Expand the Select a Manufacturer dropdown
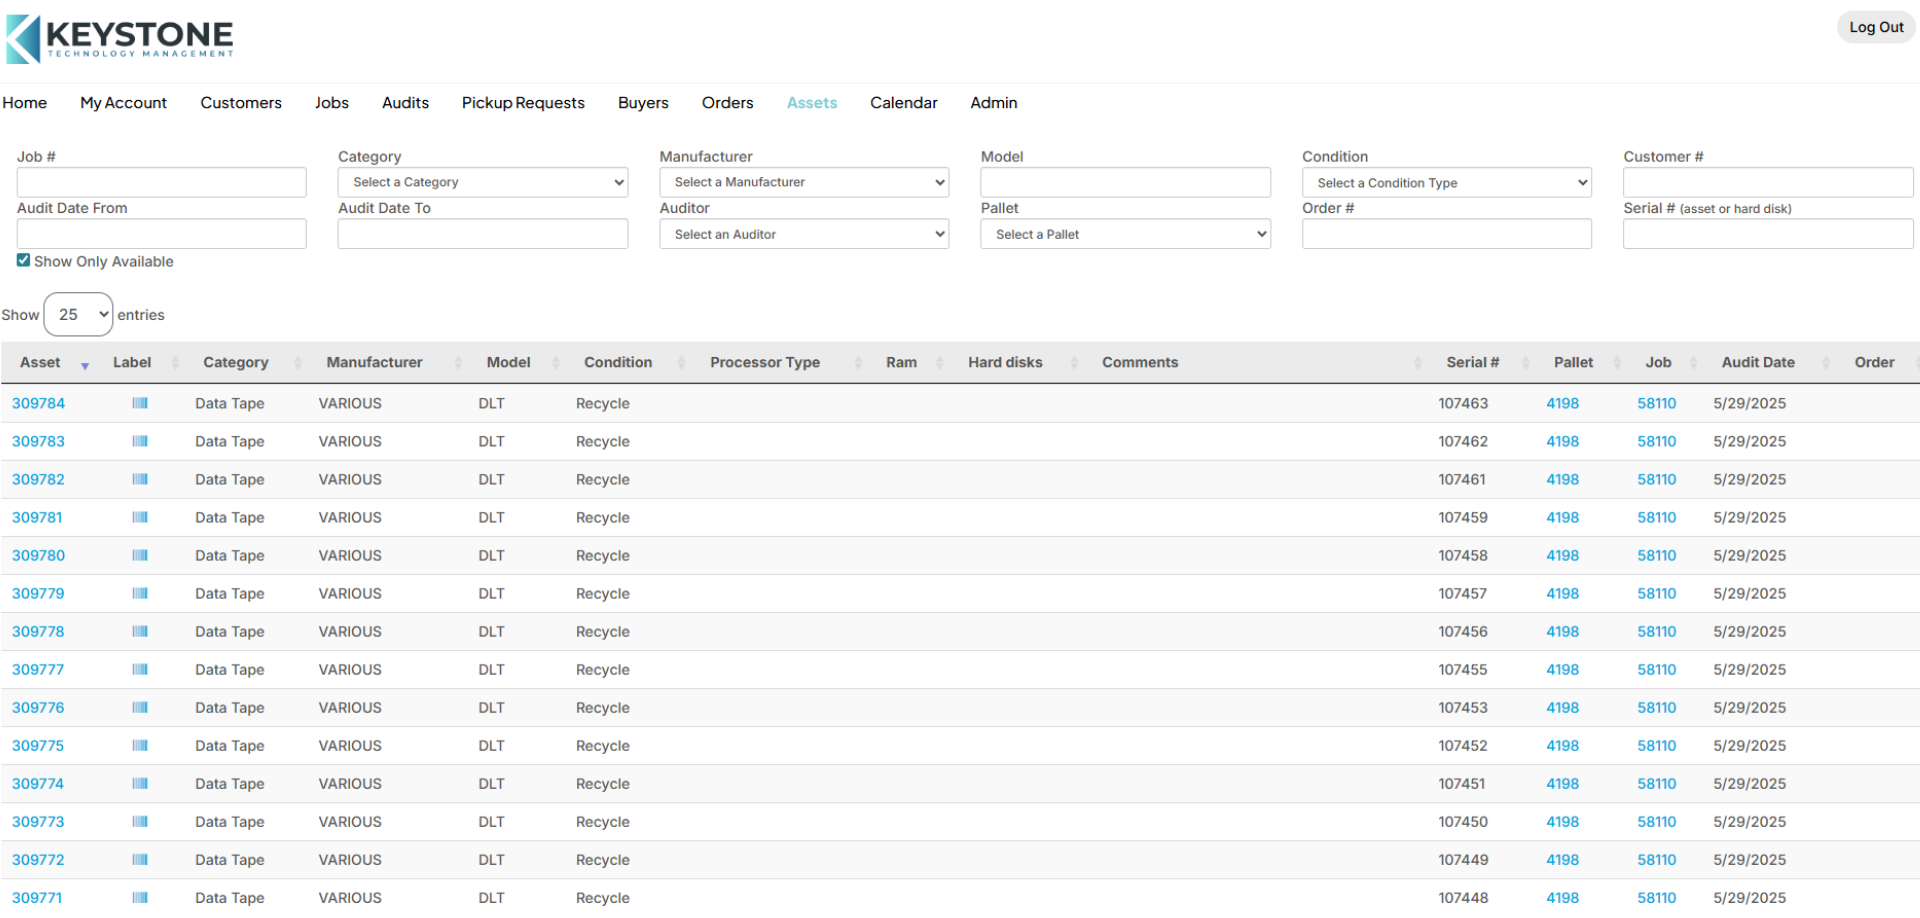1920x918 pixels. 803,182
